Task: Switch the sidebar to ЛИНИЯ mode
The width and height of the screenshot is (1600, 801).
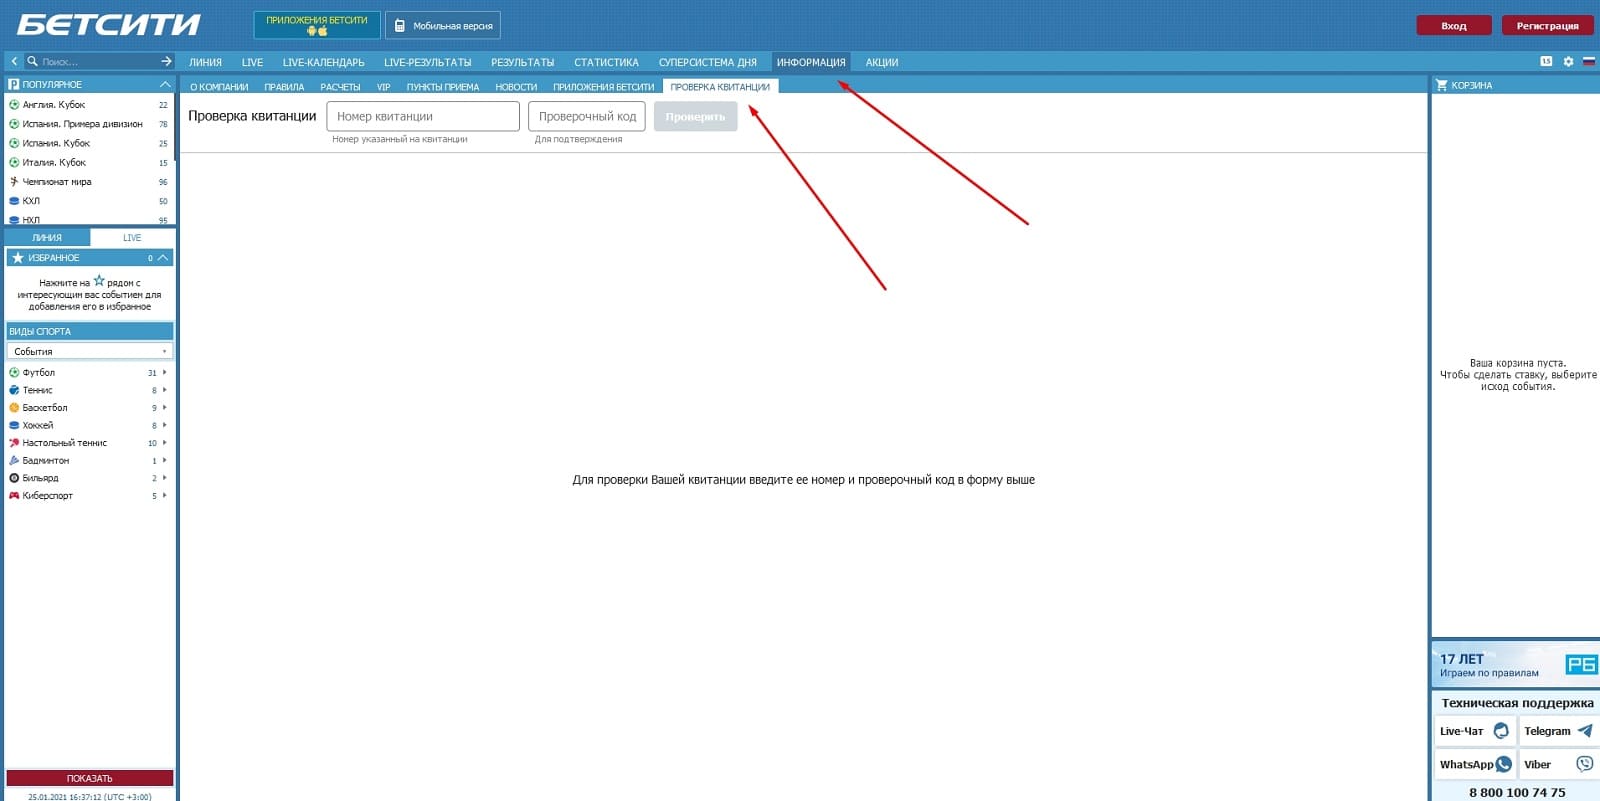Action: click(47, 238)
